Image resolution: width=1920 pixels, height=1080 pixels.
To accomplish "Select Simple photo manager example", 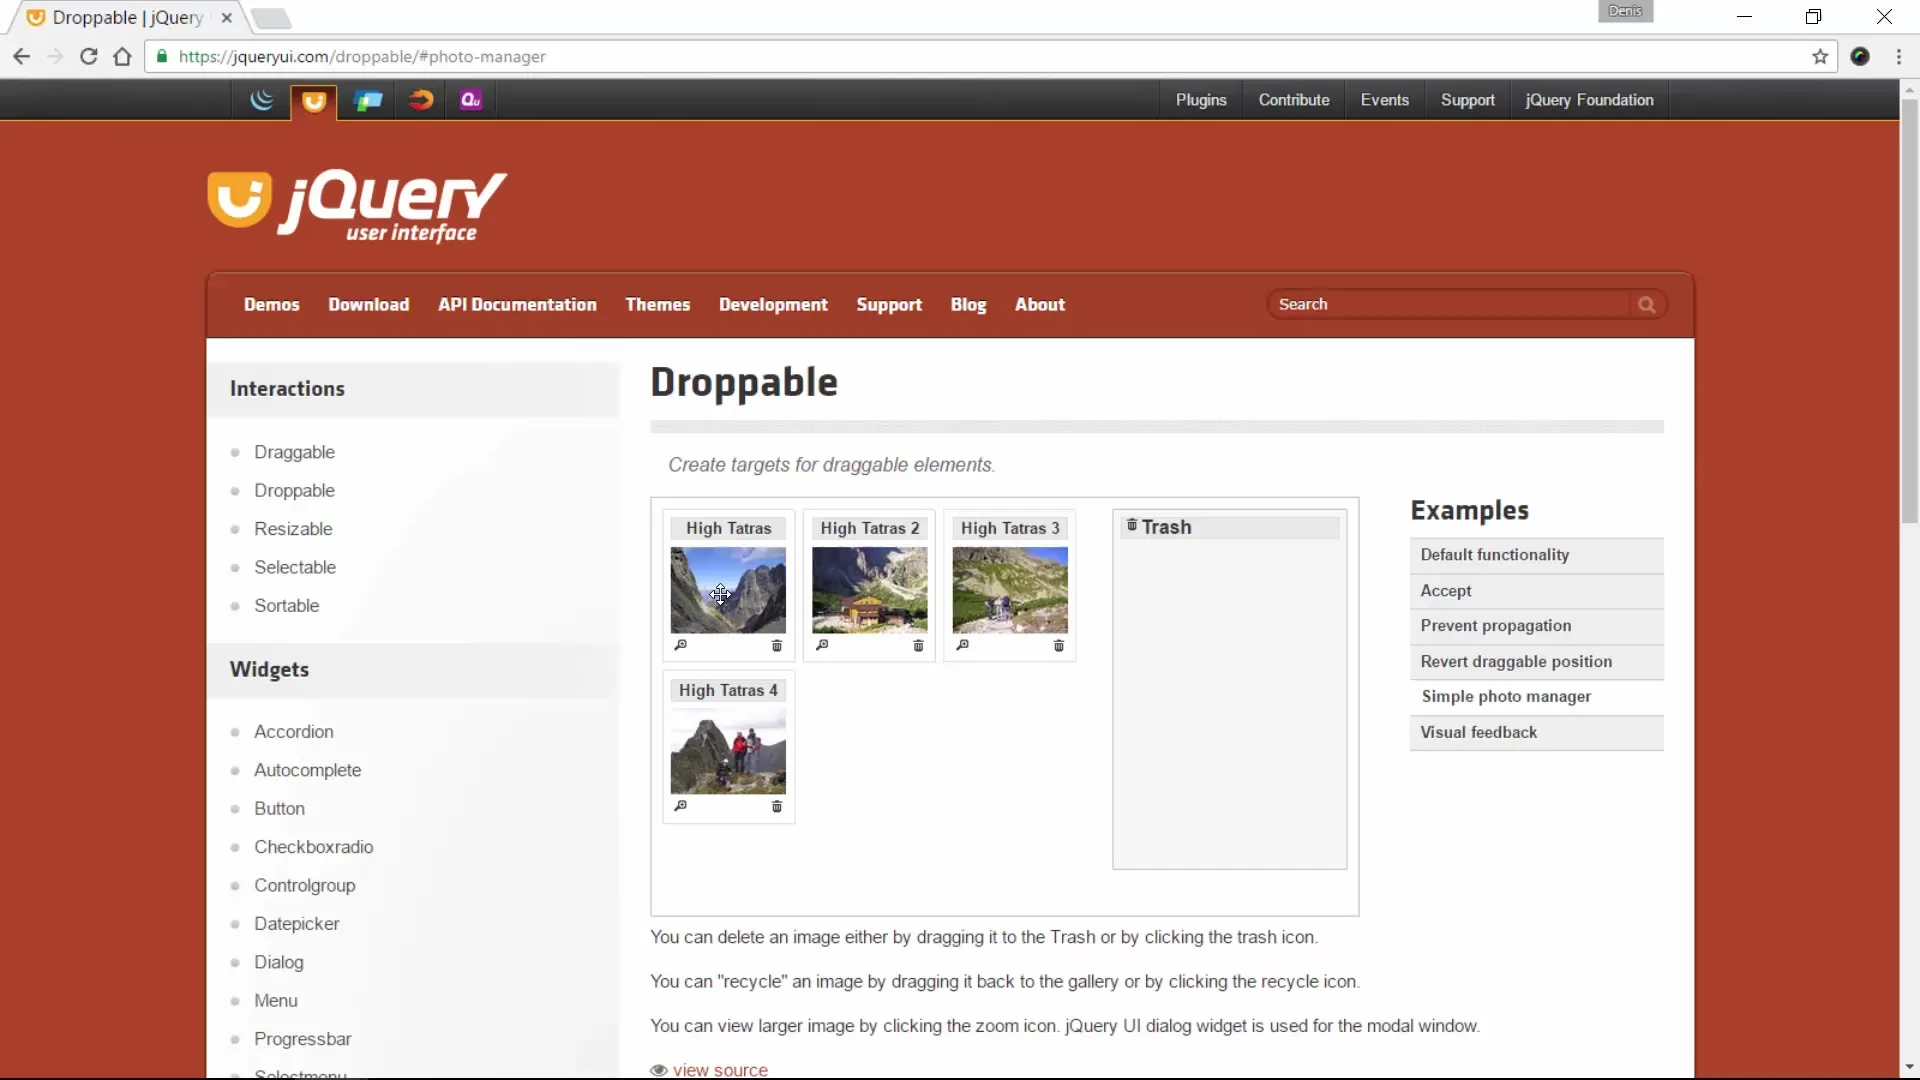I will 1537,697.
